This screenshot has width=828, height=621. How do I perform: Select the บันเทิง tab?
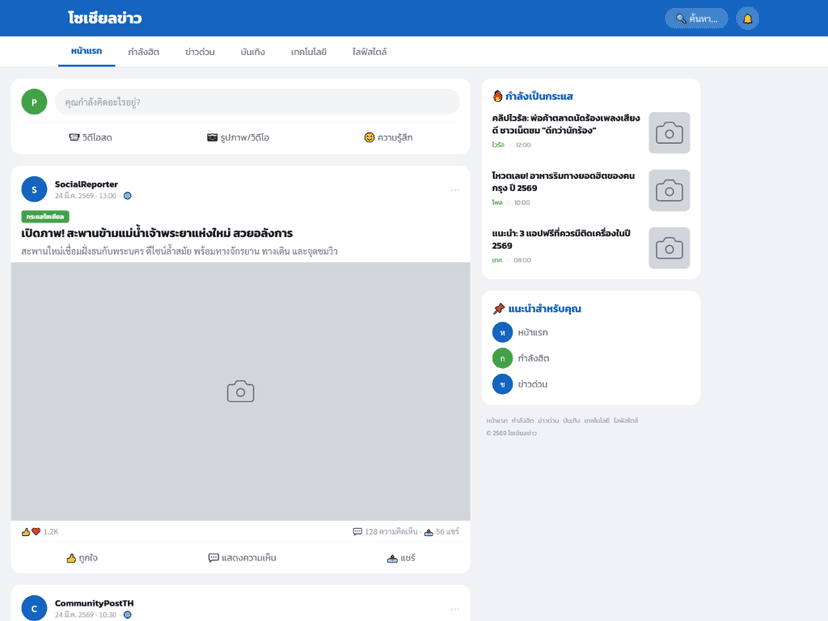(253, 52)
